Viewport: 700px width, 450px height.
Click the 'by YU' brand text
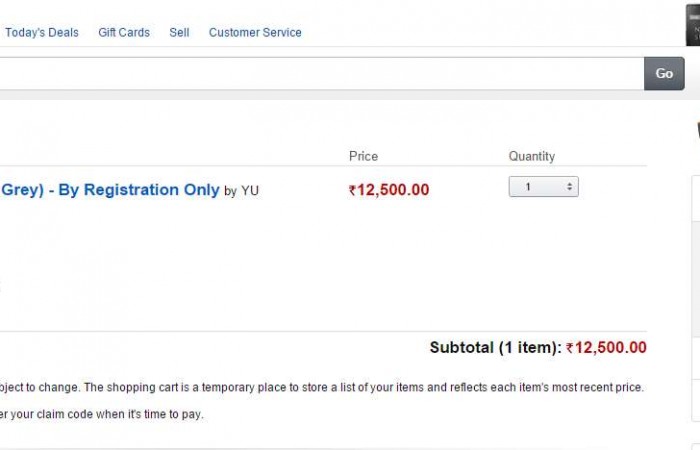241,191
